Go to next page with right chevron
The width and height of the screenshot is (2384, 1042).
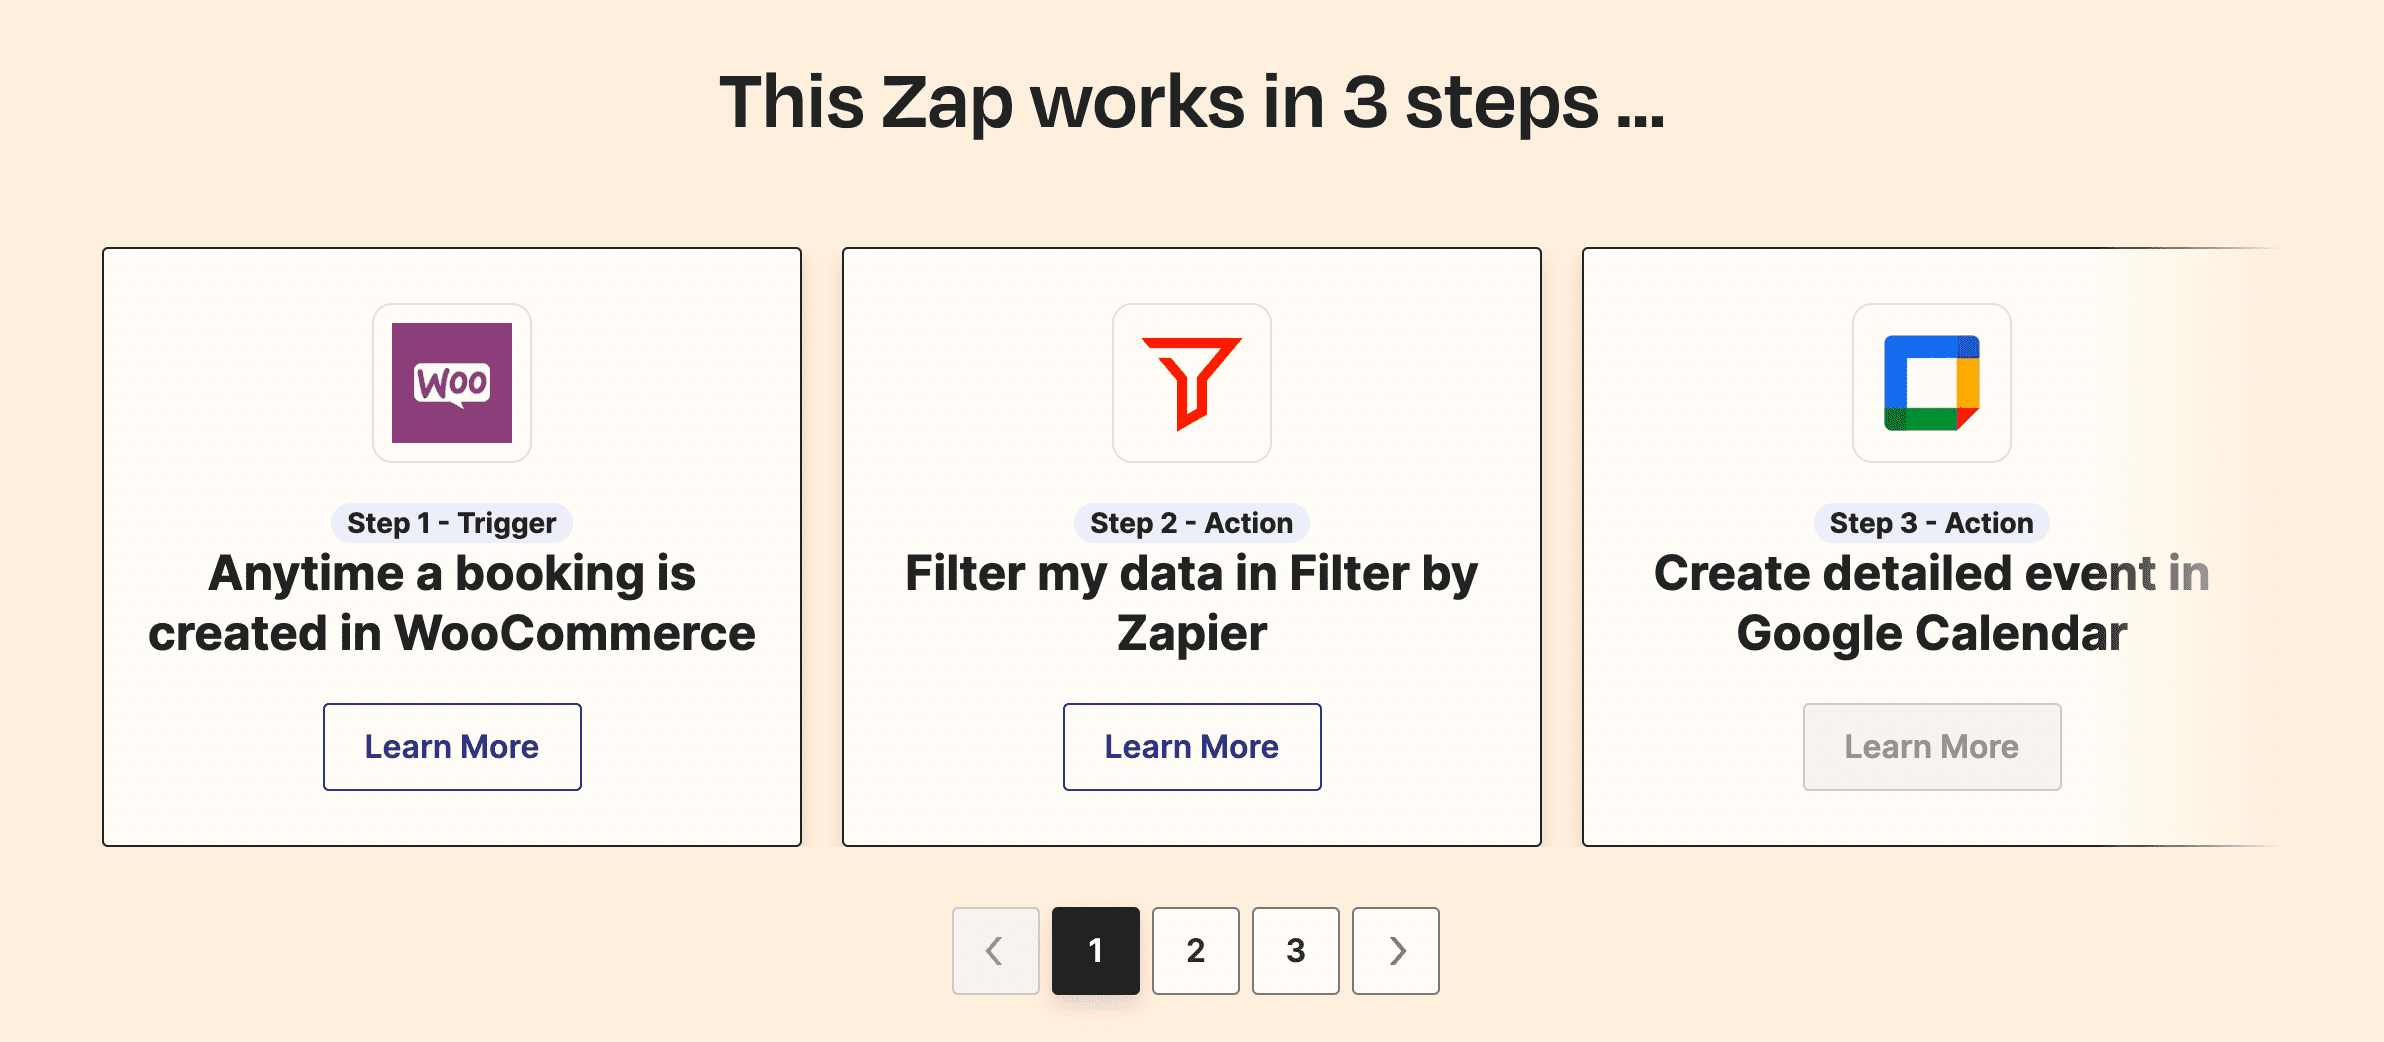1396,951
